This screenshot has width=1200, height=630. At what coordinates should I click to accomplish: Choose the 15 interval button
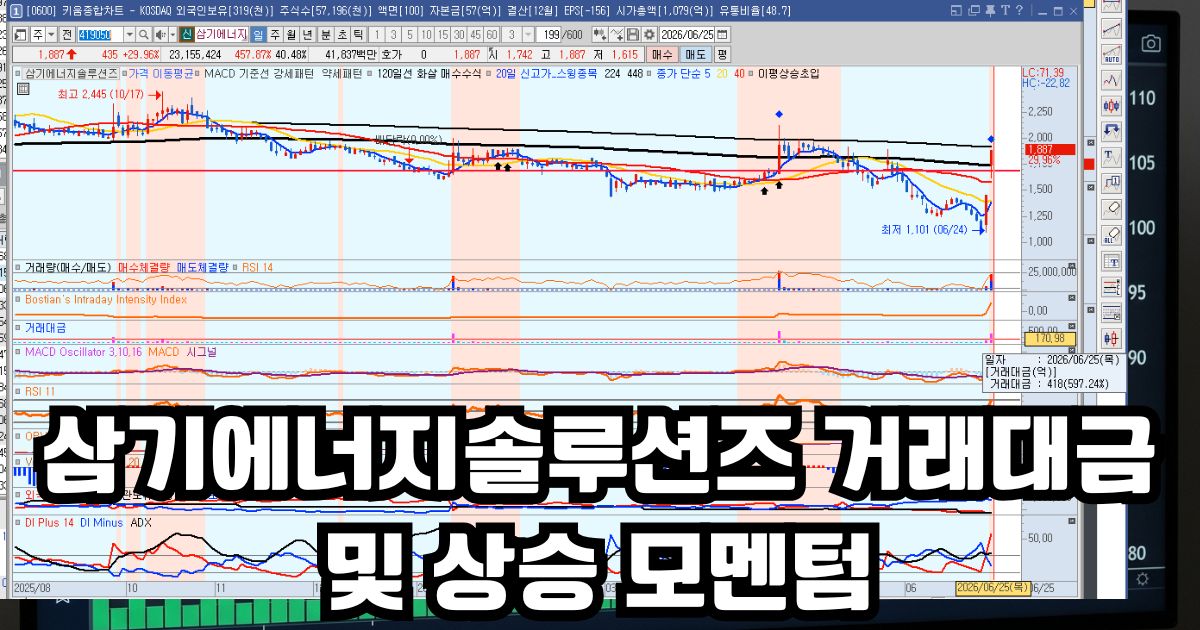point(443,34)
